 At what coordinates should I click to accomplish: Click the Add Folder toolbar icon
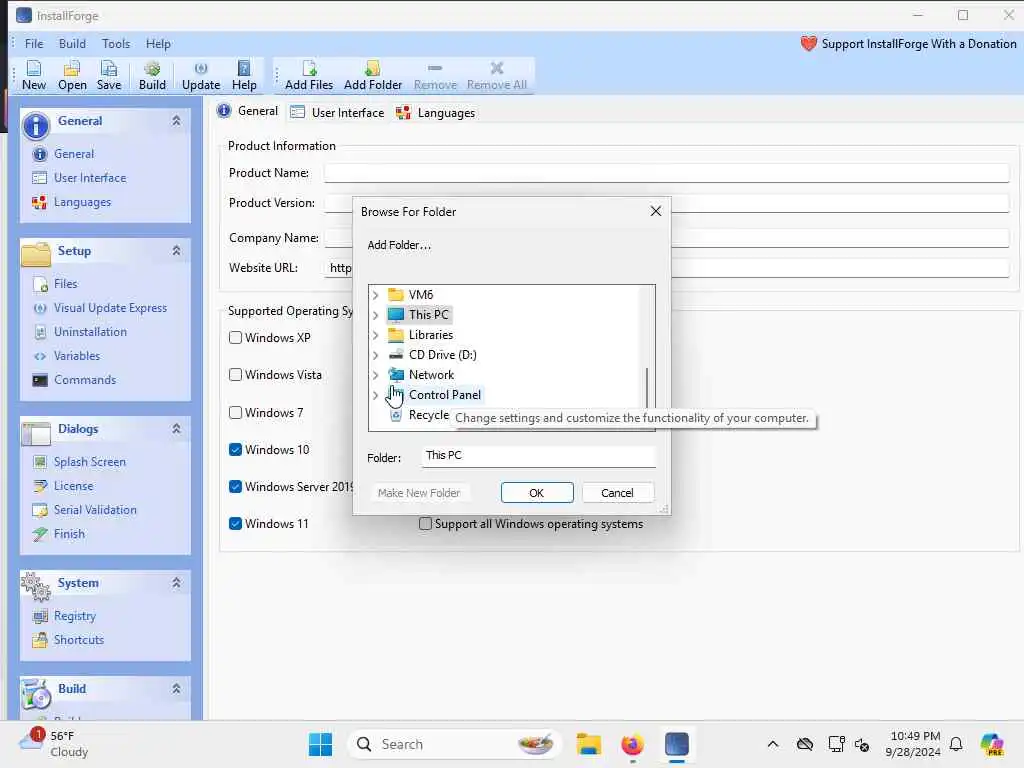pos(373,75)
